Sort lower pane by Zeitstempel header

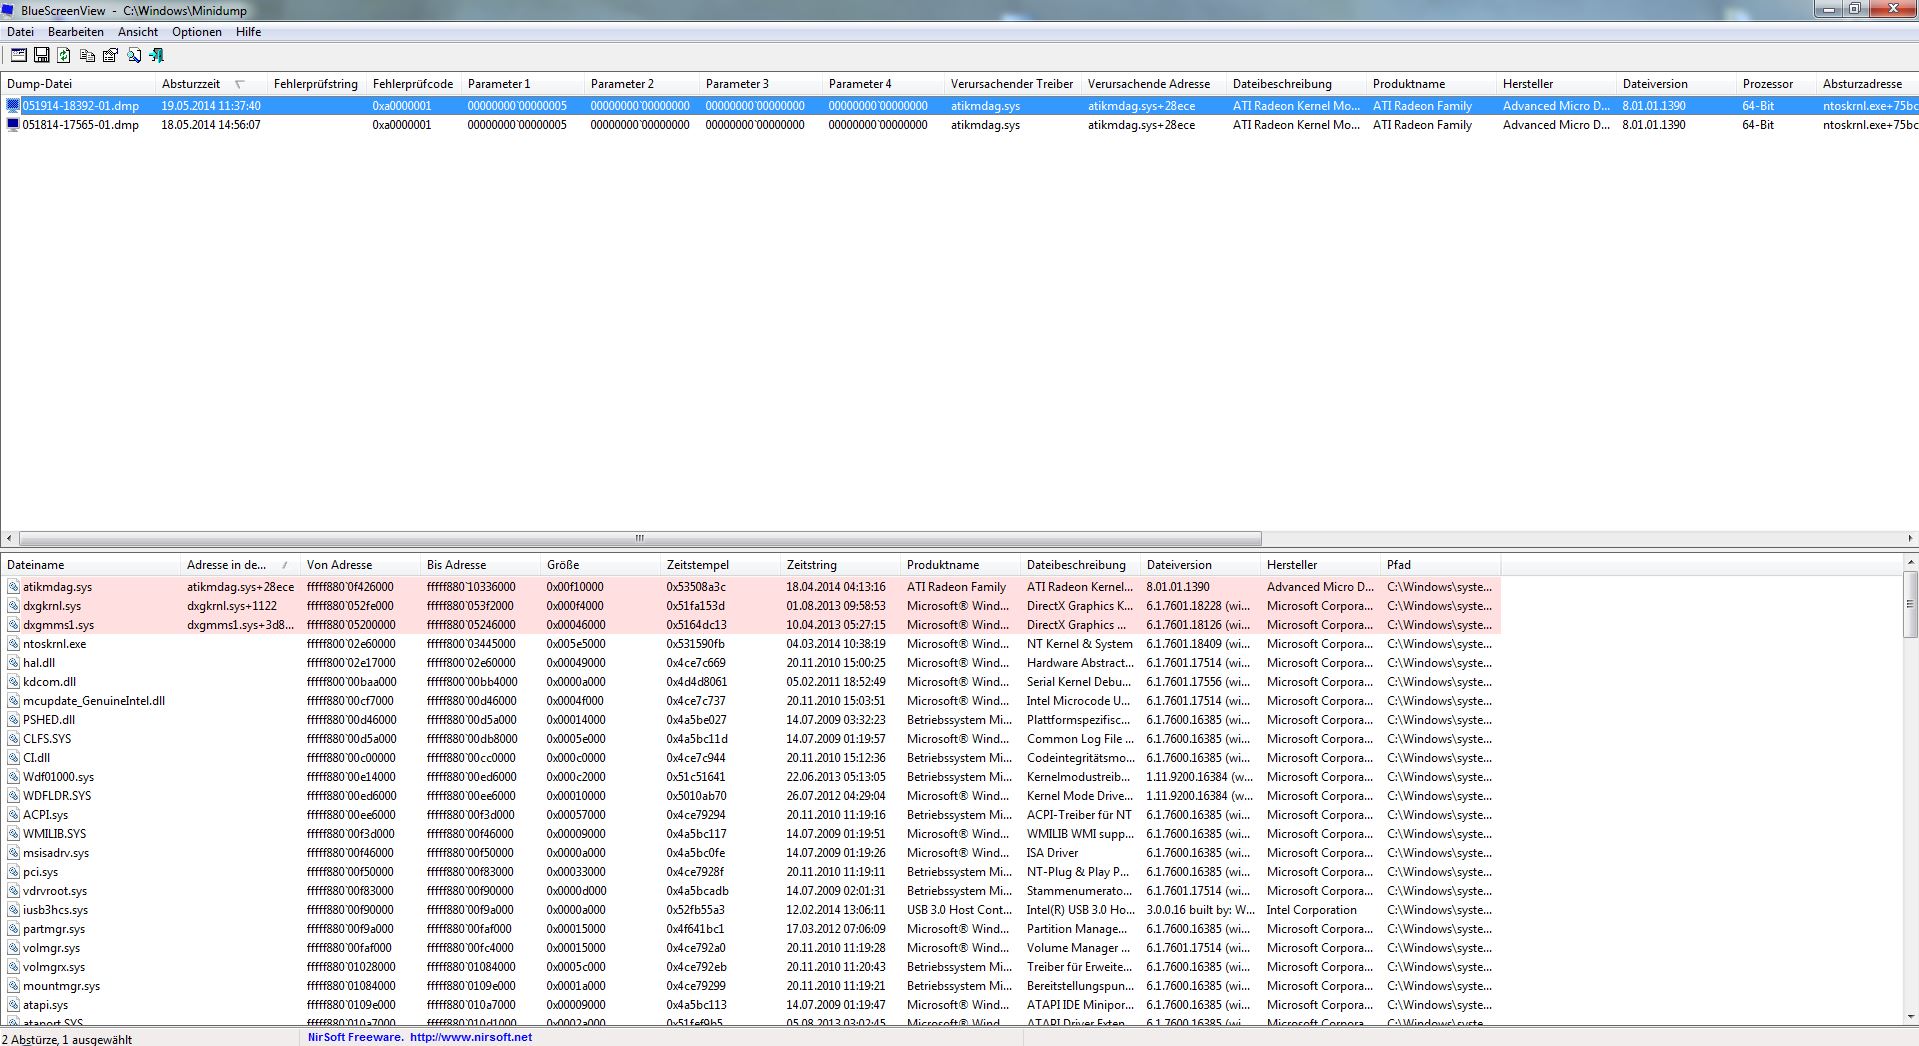coord(720,565)
